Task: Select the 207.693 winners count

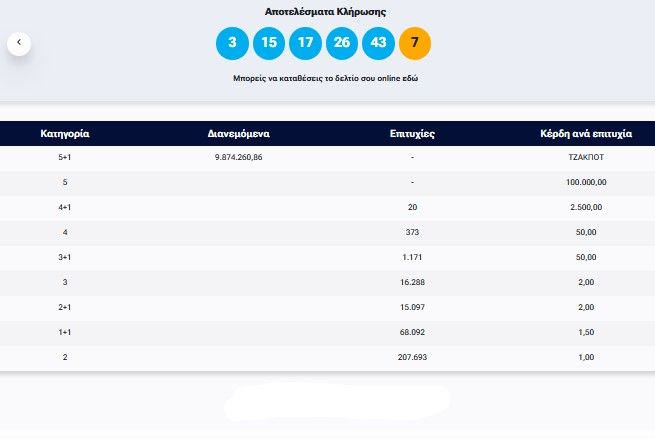Action: (411, 356)
